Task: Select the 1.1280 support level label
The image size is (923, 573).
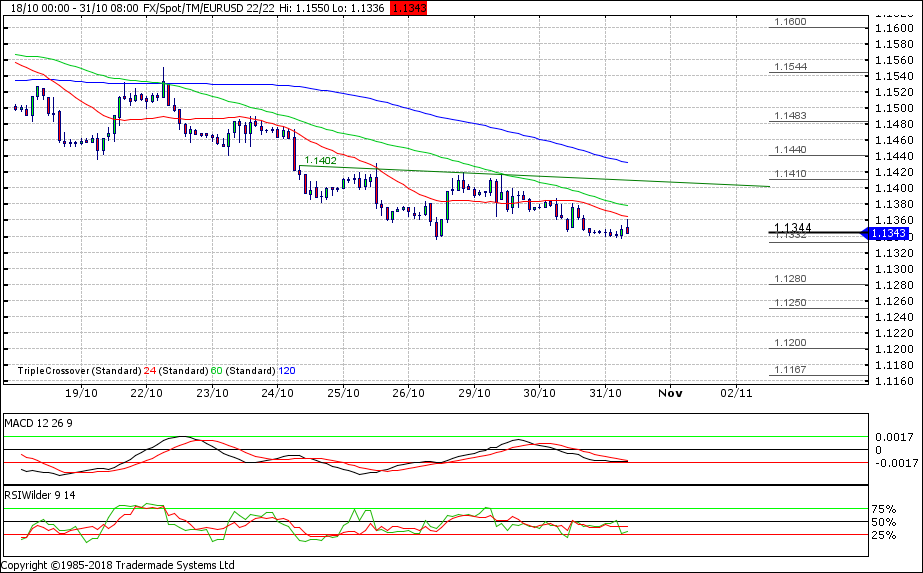Action: (x=790, y=279)
